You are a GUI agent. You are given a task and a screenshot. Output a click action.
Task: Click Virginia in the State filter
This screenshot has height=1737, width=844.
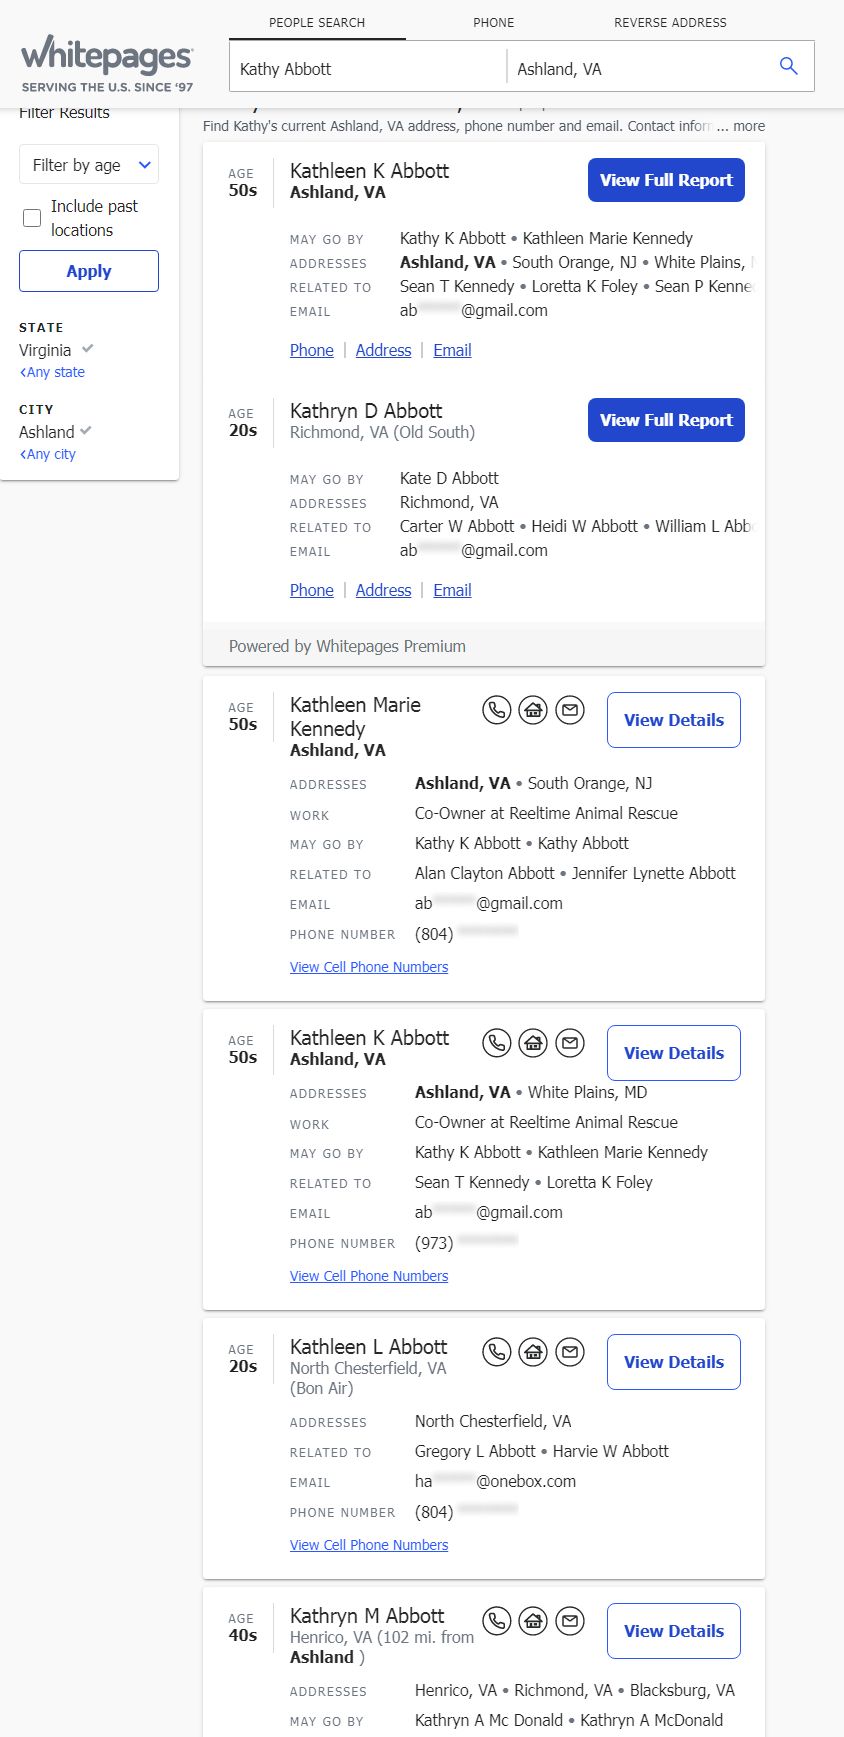click(45, 350)
